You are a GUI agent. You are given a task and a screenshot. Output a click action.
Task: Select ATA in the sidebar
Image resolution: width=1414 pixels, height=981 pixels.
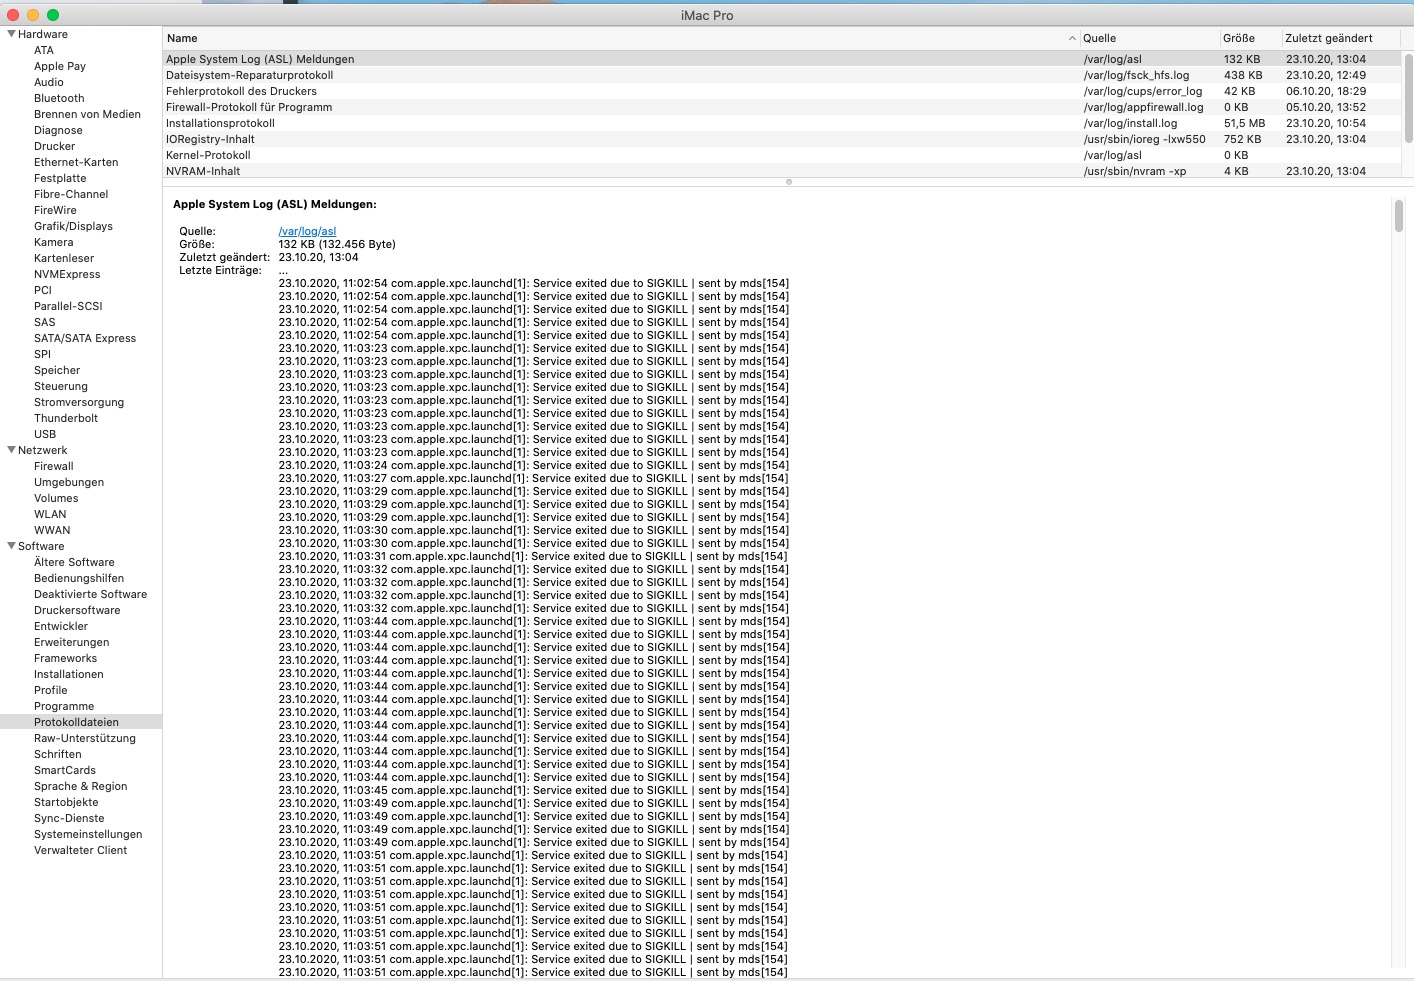click(x=44, y=50)
